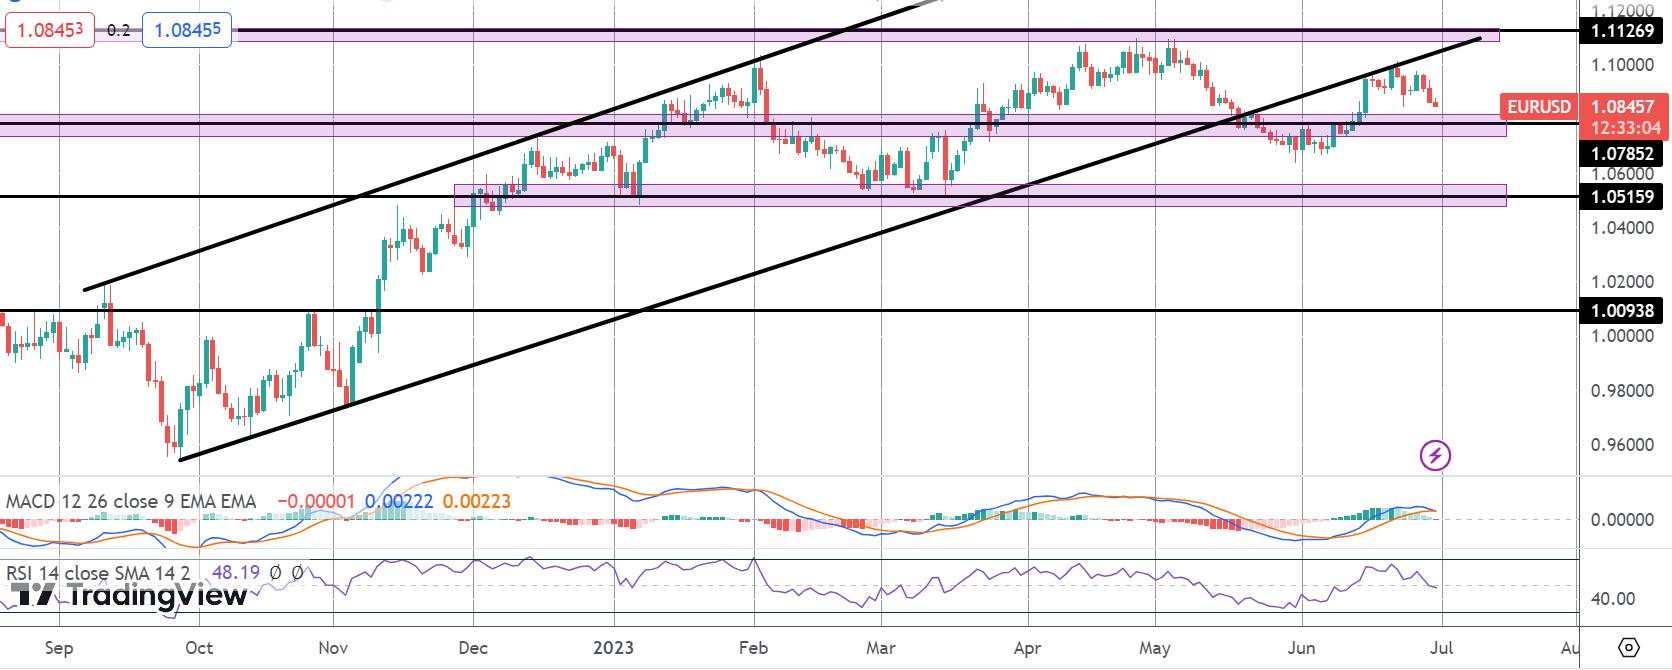
Task: Click the 1.02000 price scale label
Action: 1621,282
